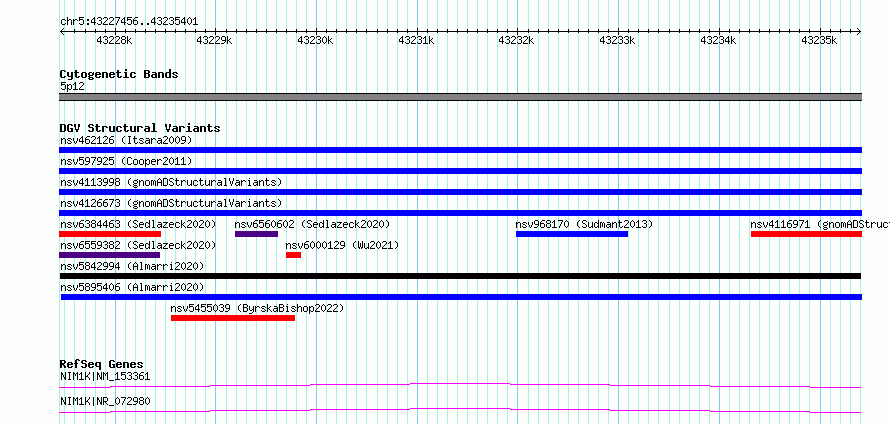Viewport: 890px width, 424px height.
Task: Click the nsv6384463 (Sedlazeck2020) label
Action: click(x=138, y=224)
